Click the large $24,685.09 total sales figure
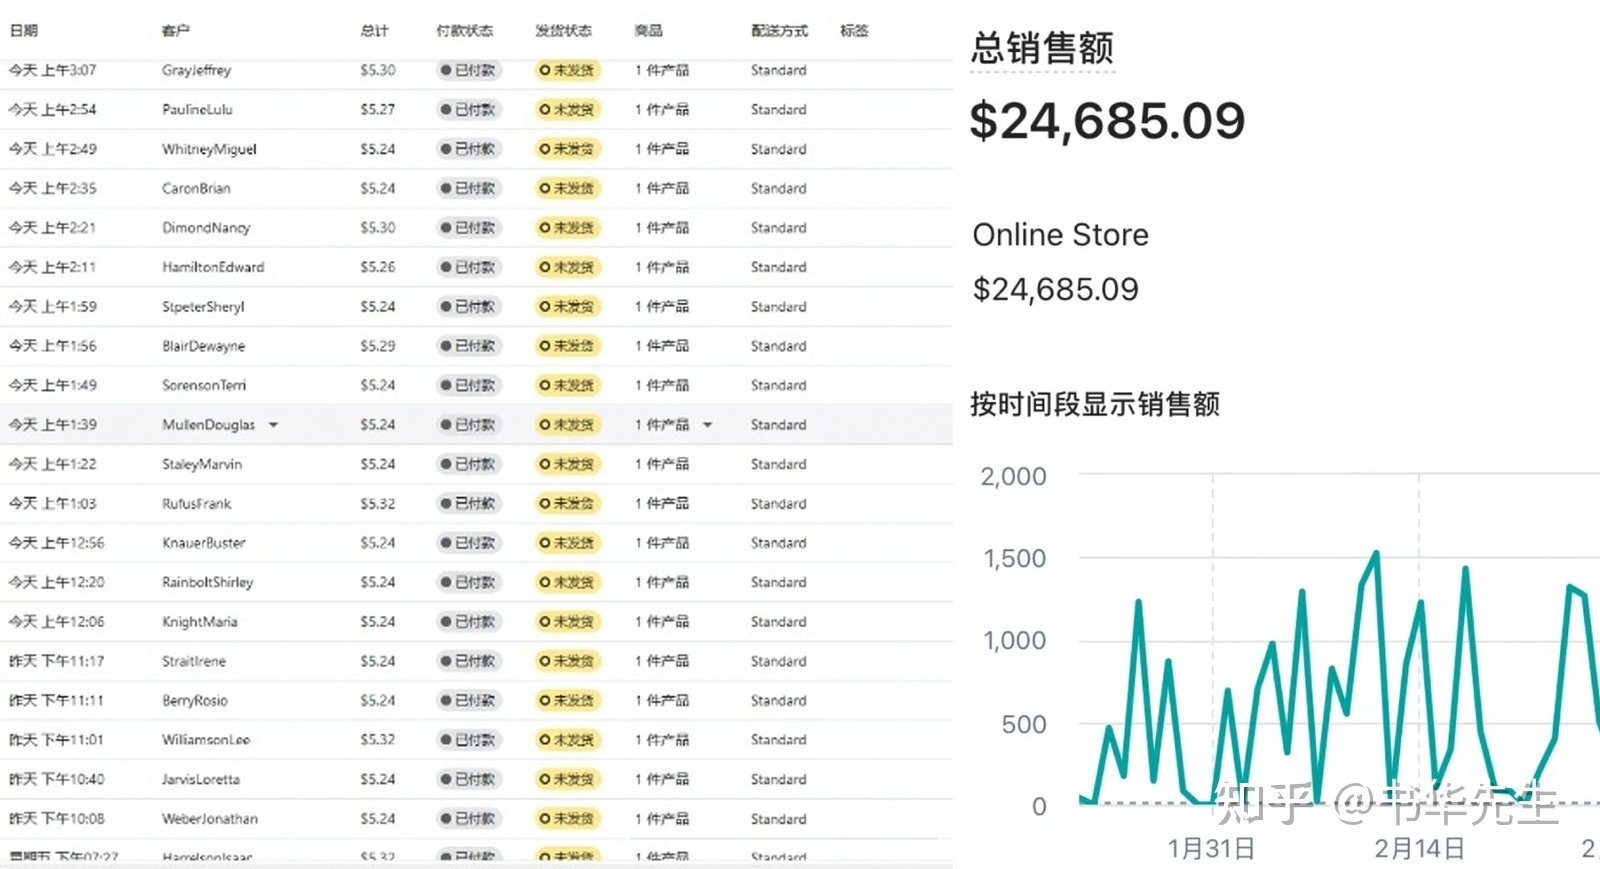Image resolution: width=1600 pixels, height=869 pixels. tap(1107, 121)
